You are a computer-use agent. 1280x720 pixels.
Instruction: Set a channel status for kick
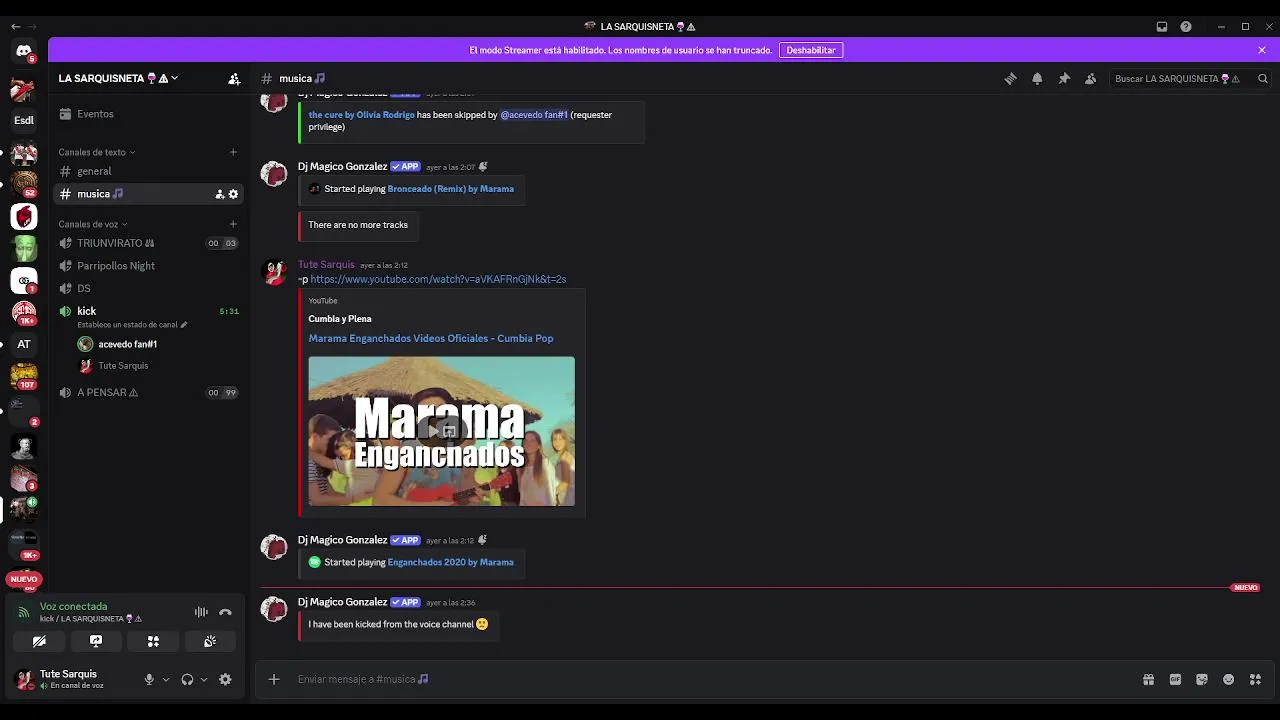tap(132, 325)
